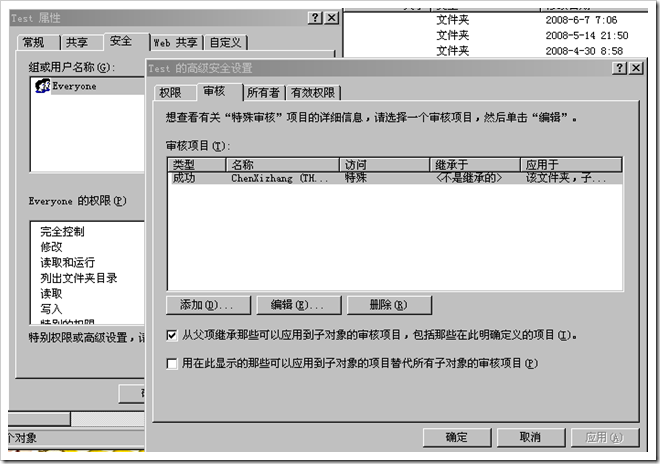Click 读取和运行 permission row
The image size is (660, 464).
(x=68, y=263)
